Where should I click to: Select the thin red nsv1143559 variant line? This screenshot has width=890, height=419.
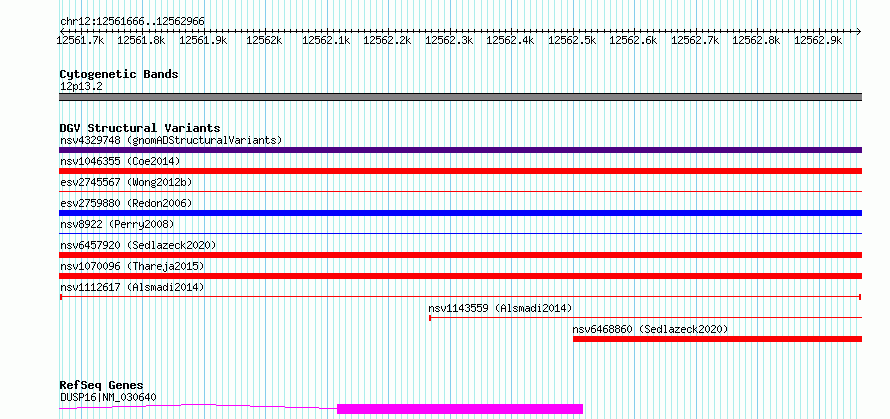point(645,318)
